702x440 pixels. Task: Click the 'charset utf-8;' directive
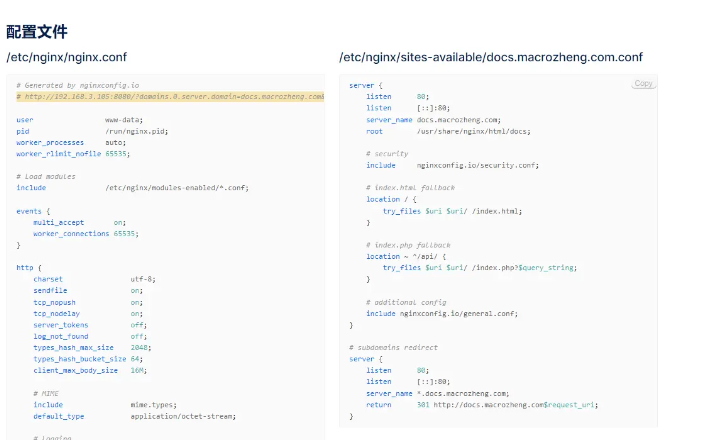click(x=94, y=279)
